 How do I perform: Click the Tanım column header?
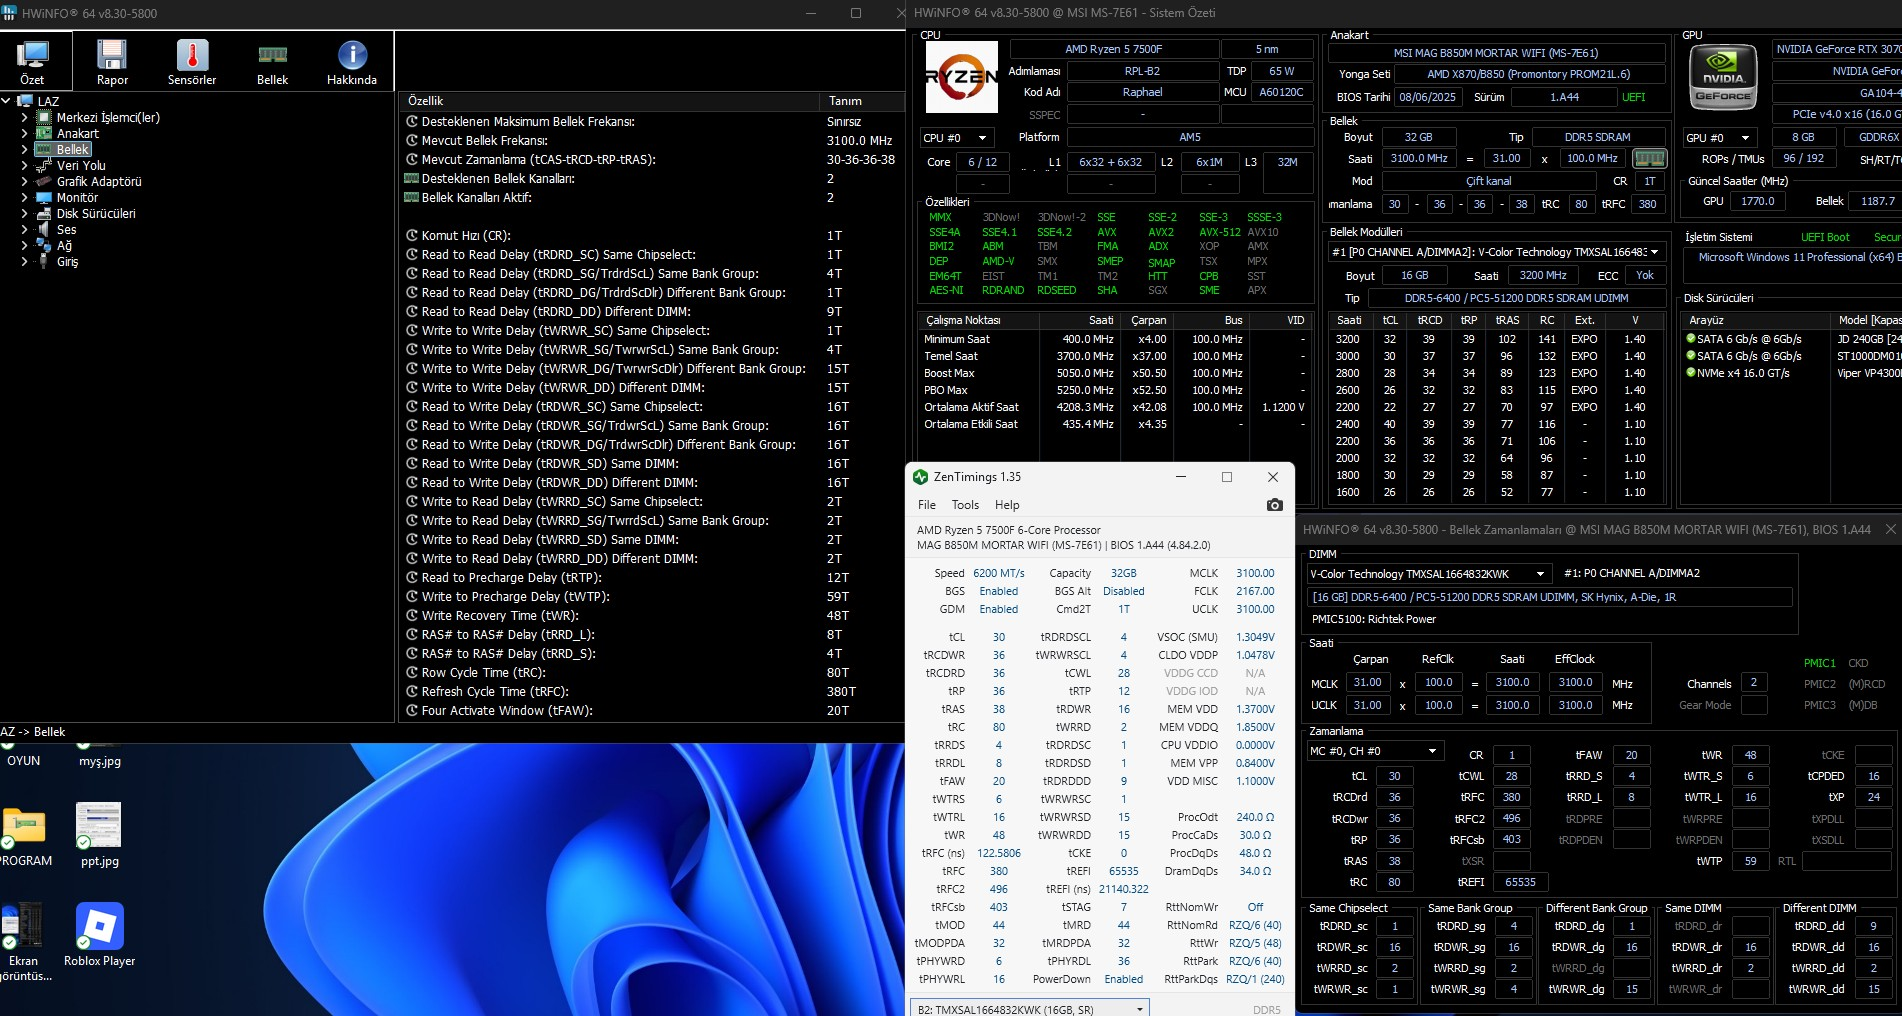[x=862, y=101]
